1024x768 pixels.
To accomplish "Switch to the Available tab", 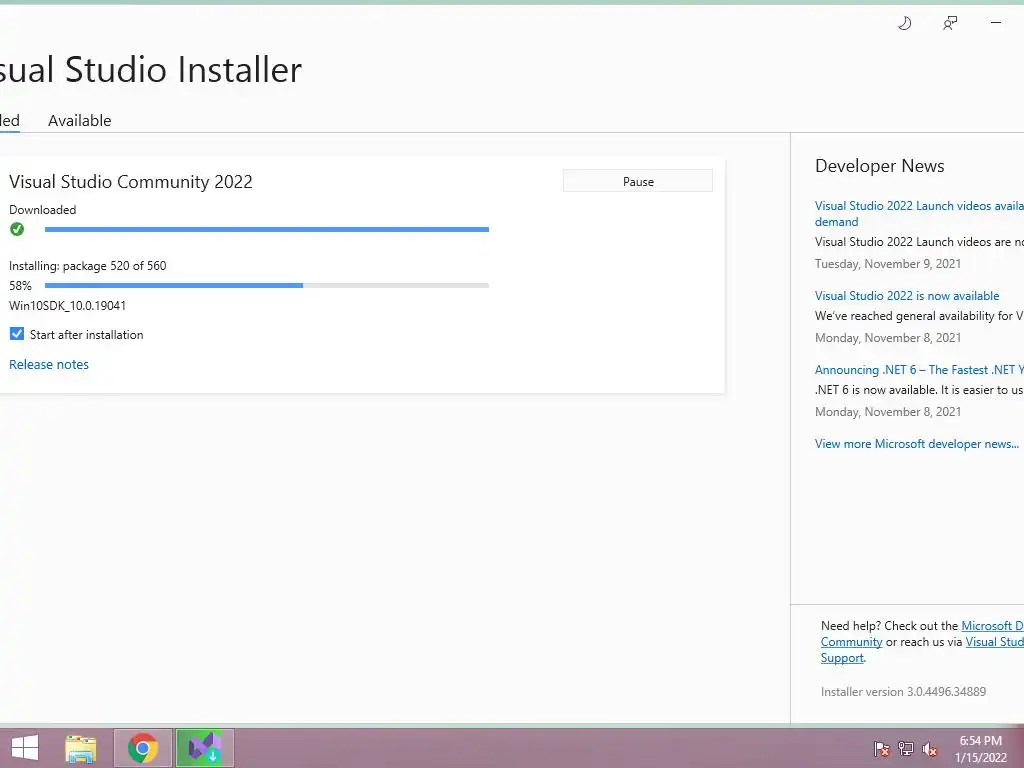I will 80,121.
